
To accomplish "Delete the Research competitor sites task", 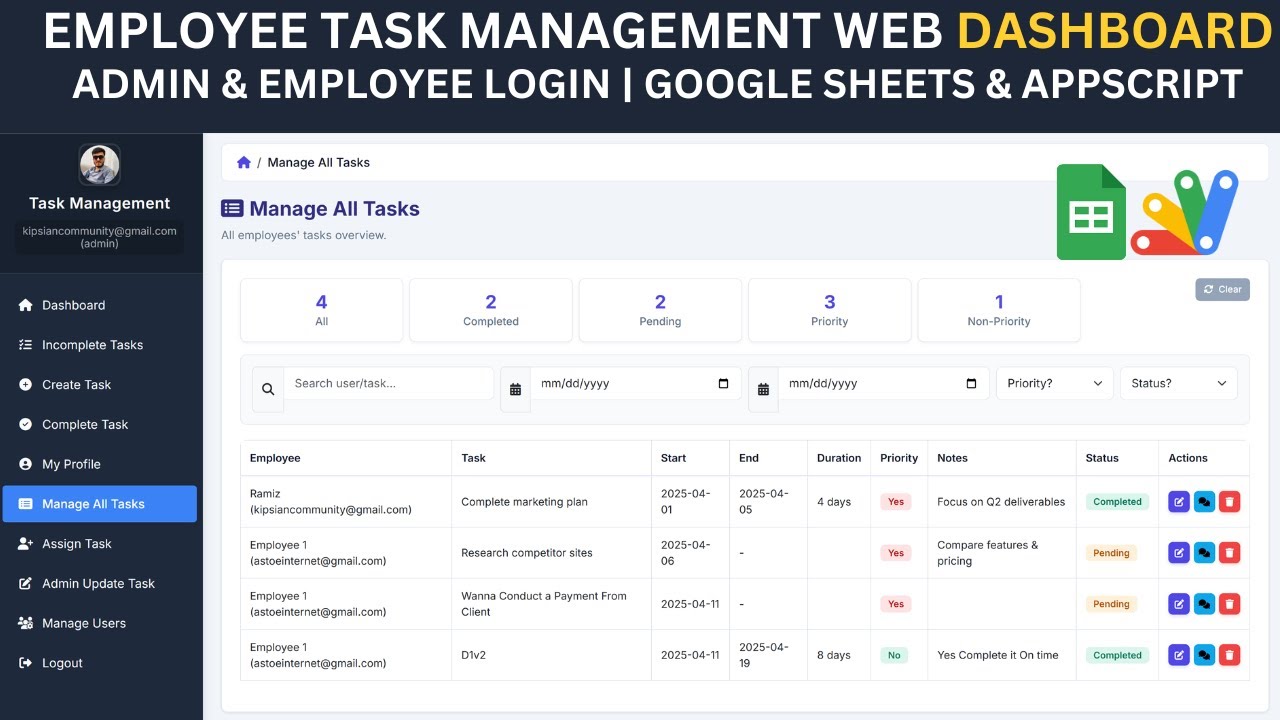I will (1230, 553).
